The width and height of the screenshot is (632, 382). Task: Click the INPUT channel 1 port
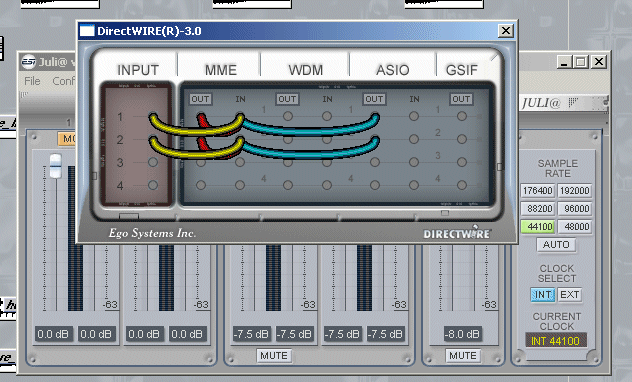pos(153,117)
